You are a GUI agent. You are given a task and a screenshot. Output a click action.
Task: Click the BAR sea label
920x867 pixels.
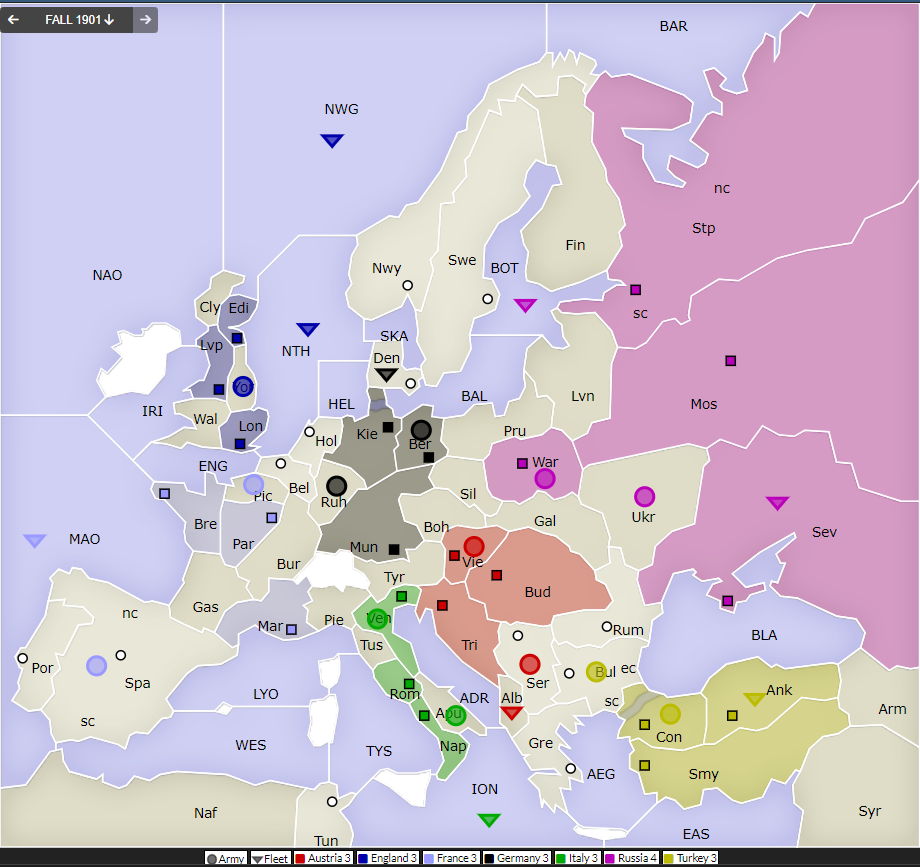674,26
